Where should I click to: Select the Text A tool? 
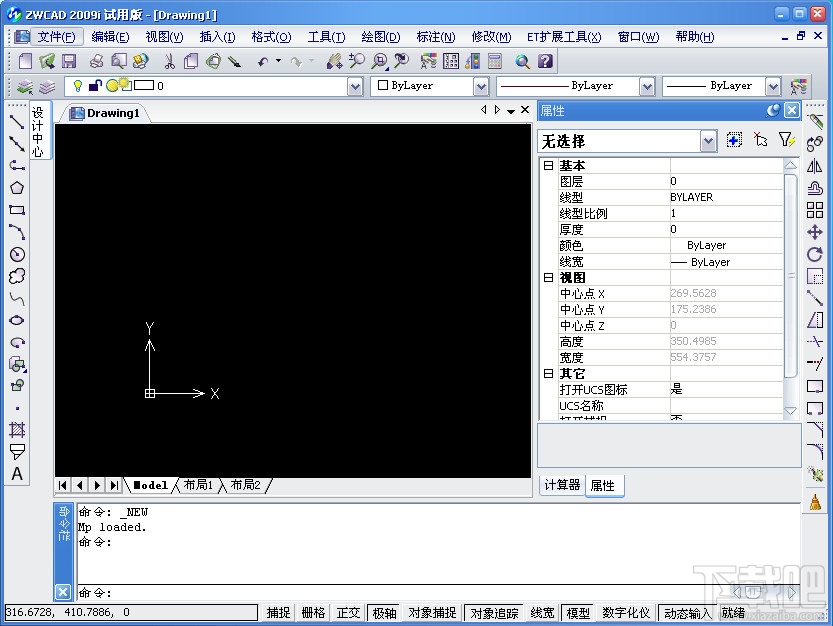pos(17,473)
